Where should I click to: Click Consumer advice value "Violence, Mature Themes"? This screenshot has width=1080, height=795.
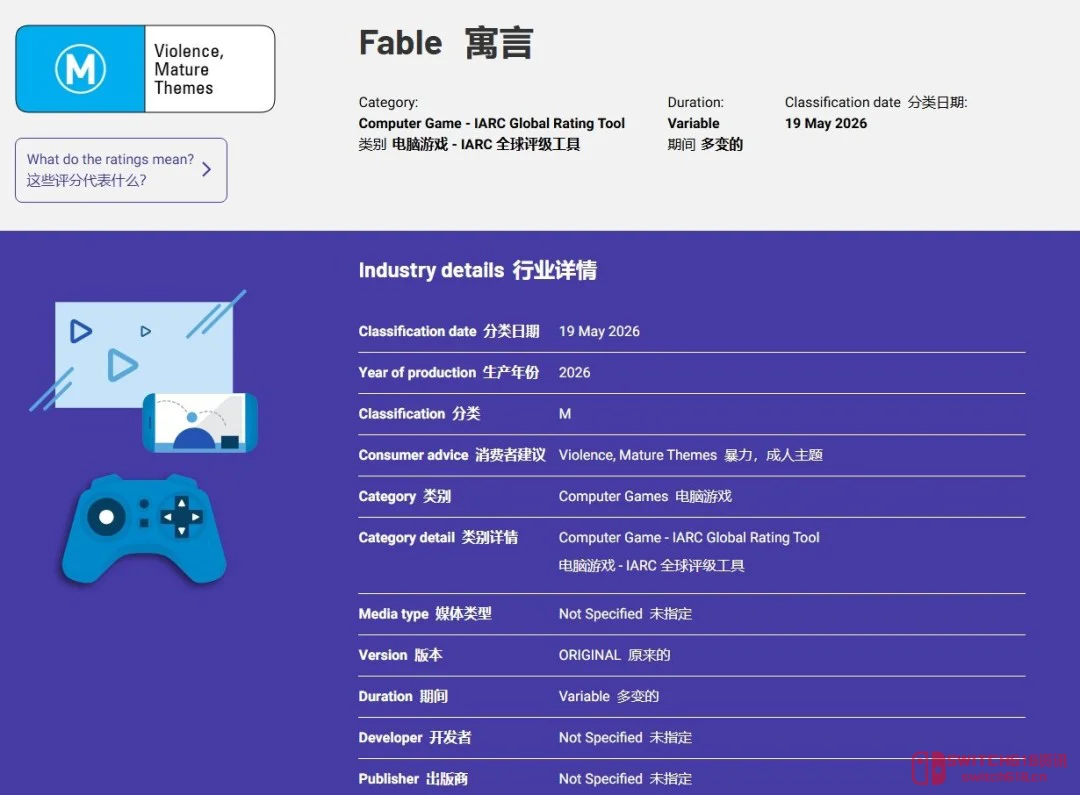pos(638,455)
